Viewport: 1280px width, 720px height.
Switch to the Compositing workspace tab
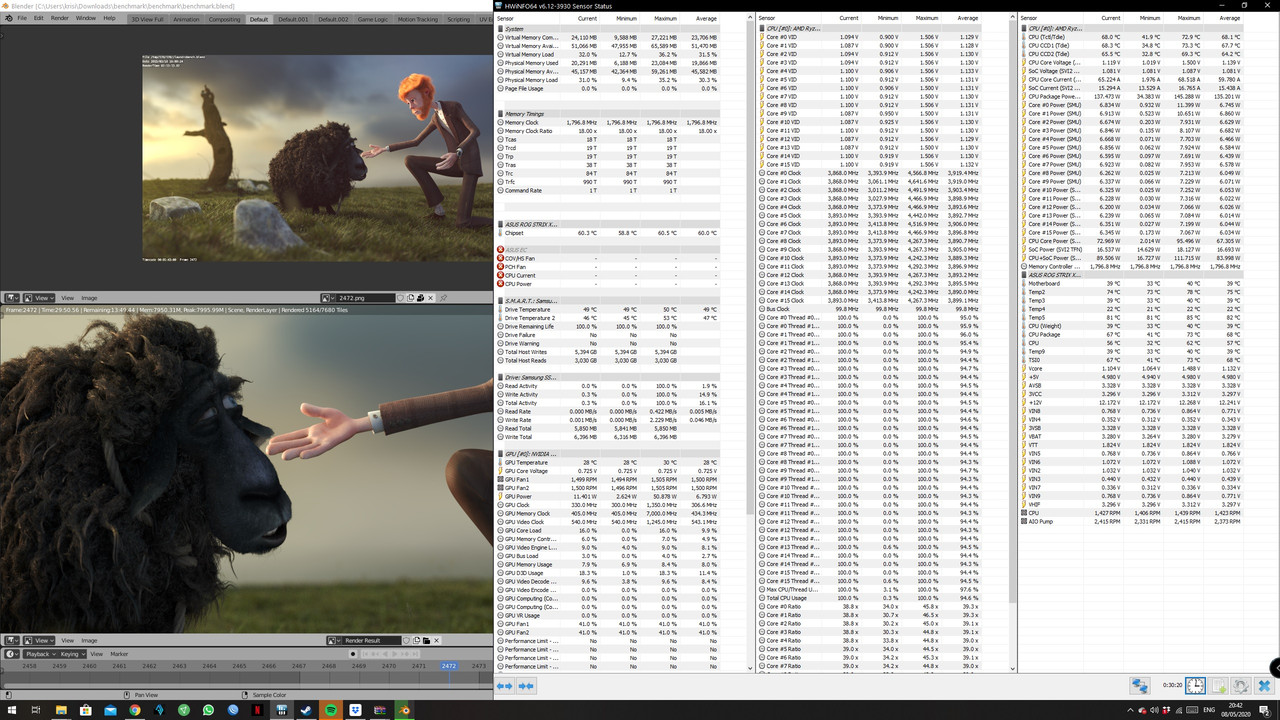pyautogui.click(x=224, y=19)
